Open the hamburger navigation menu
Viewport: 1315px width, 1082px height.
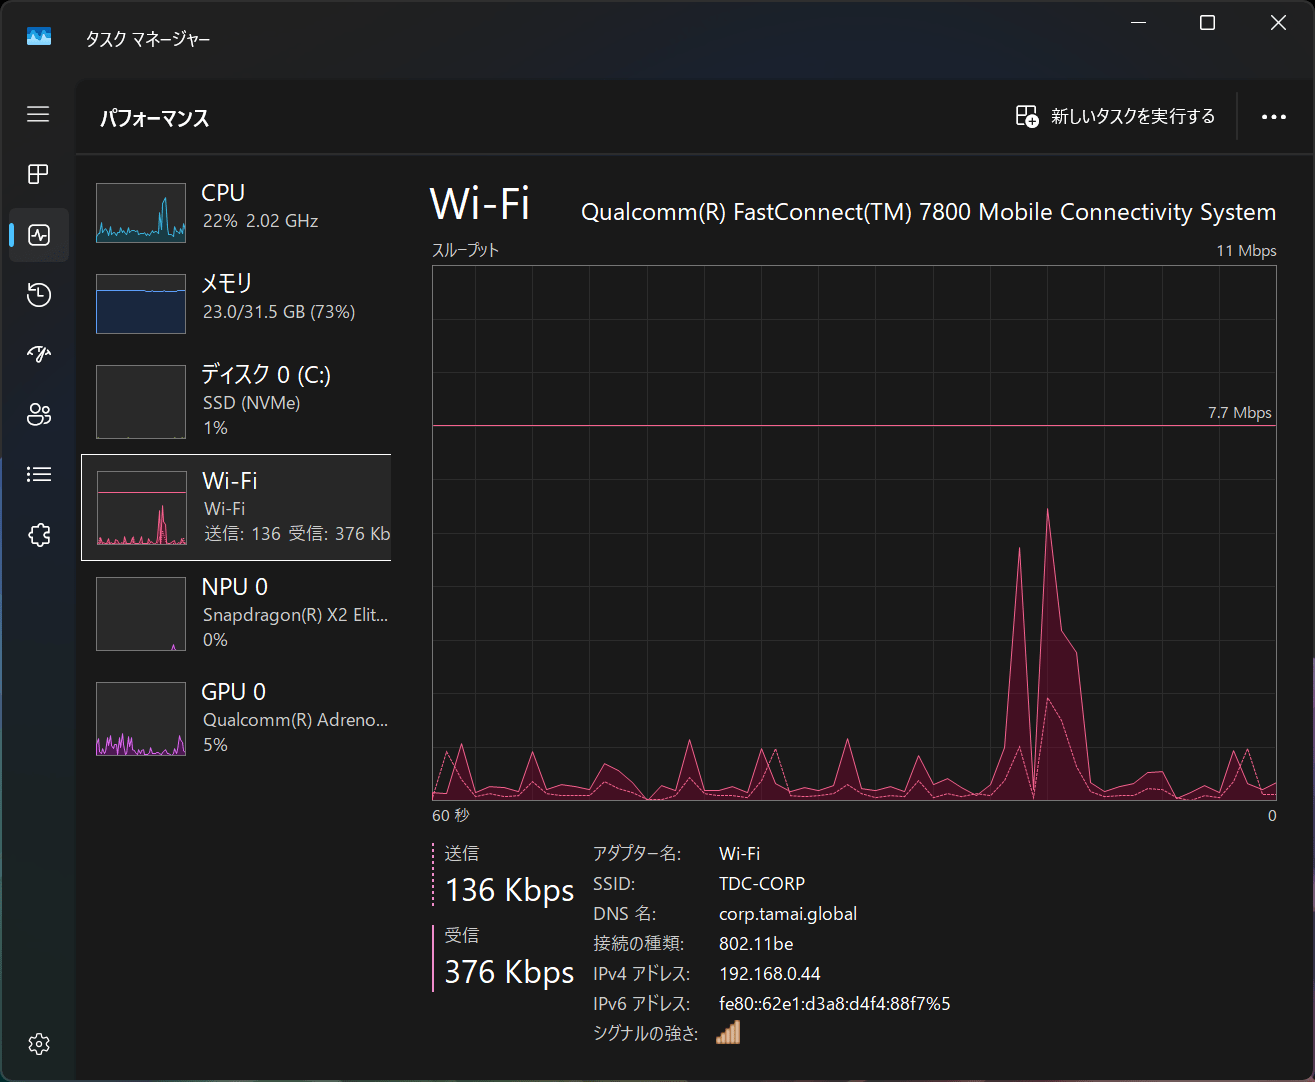(38, 114)
